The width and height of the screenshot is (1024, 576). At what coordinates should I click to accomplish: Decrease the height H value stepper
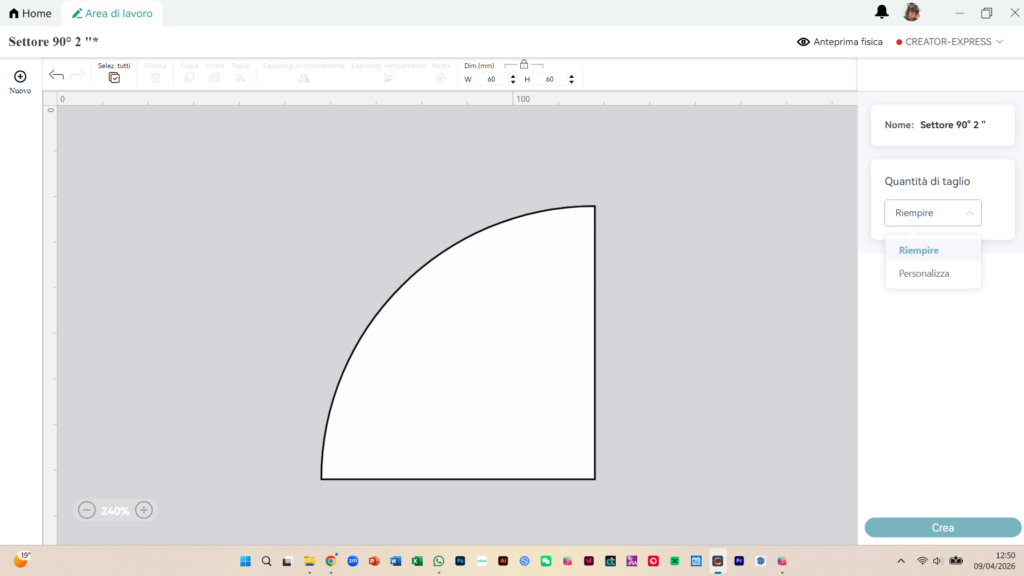point(571,82)
